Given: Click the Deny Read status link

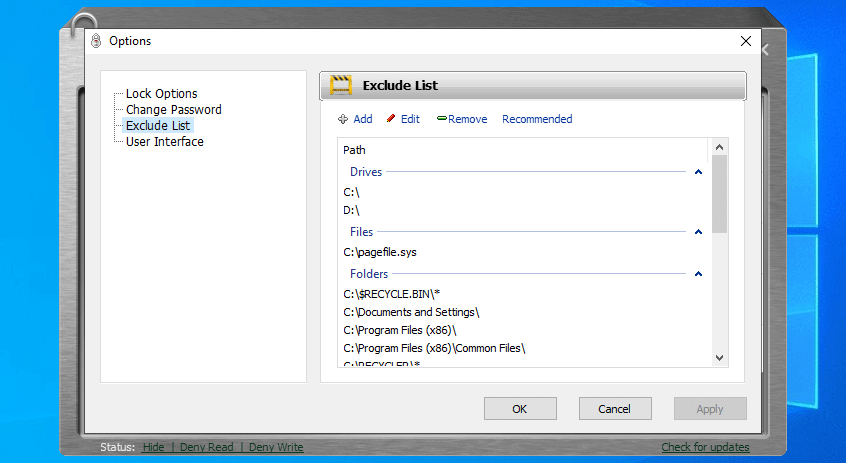Looking at the screenshot, I should (206, 447).
